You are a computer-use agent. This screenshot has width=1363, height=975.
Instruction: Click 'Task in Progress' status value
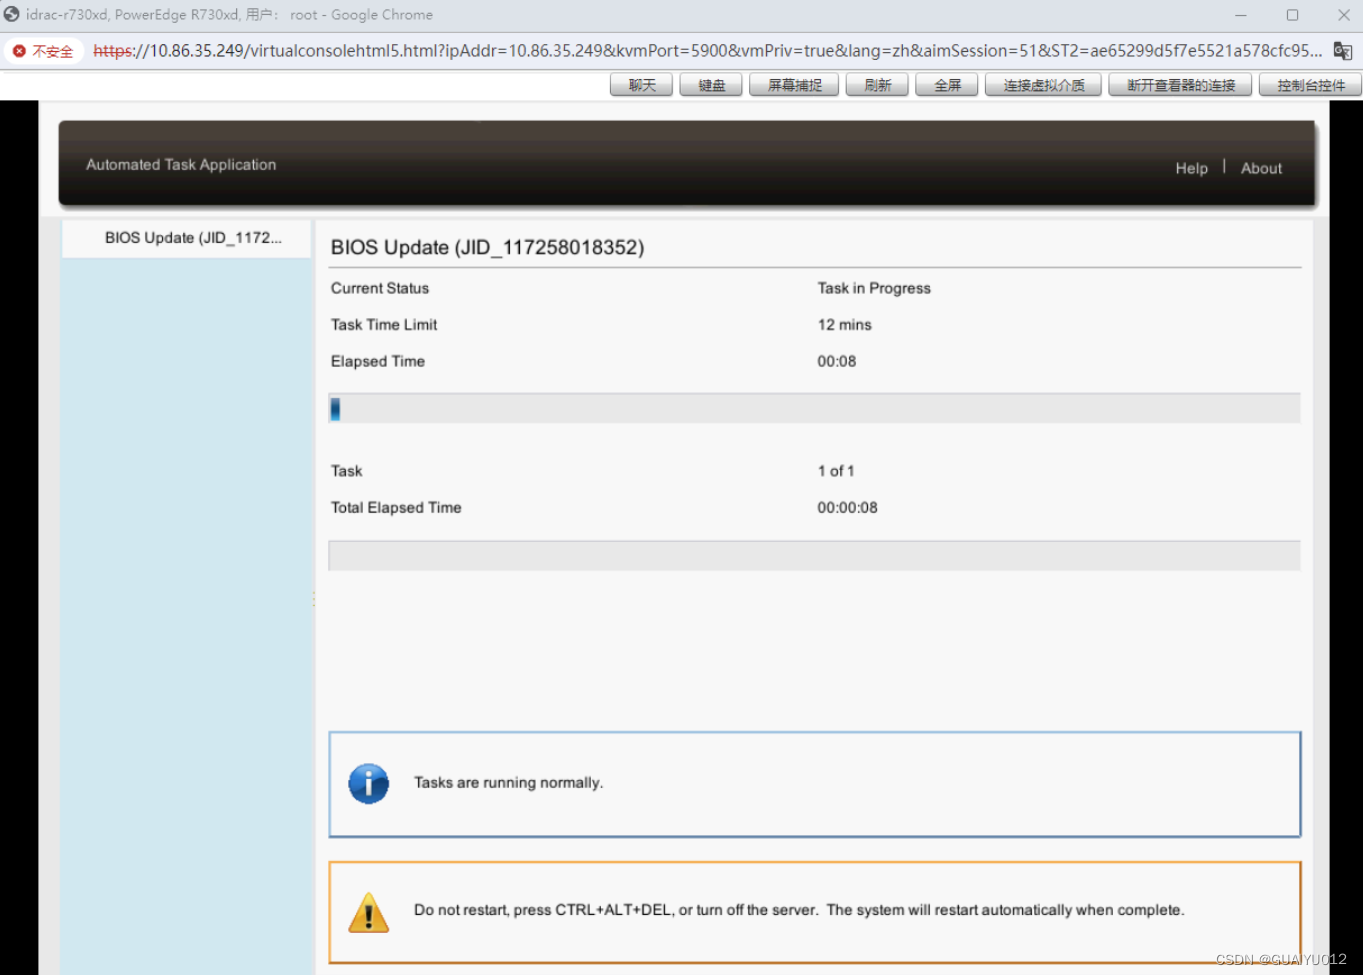coord(874,288)
